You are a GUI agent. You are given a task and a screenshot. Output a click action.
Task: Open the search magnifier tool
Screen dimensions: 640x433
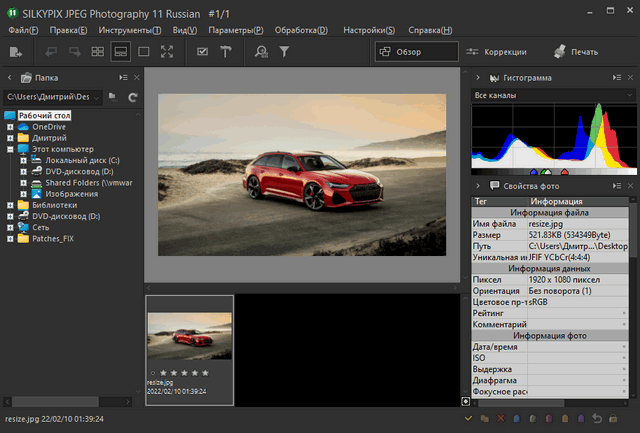pos(261,51)
